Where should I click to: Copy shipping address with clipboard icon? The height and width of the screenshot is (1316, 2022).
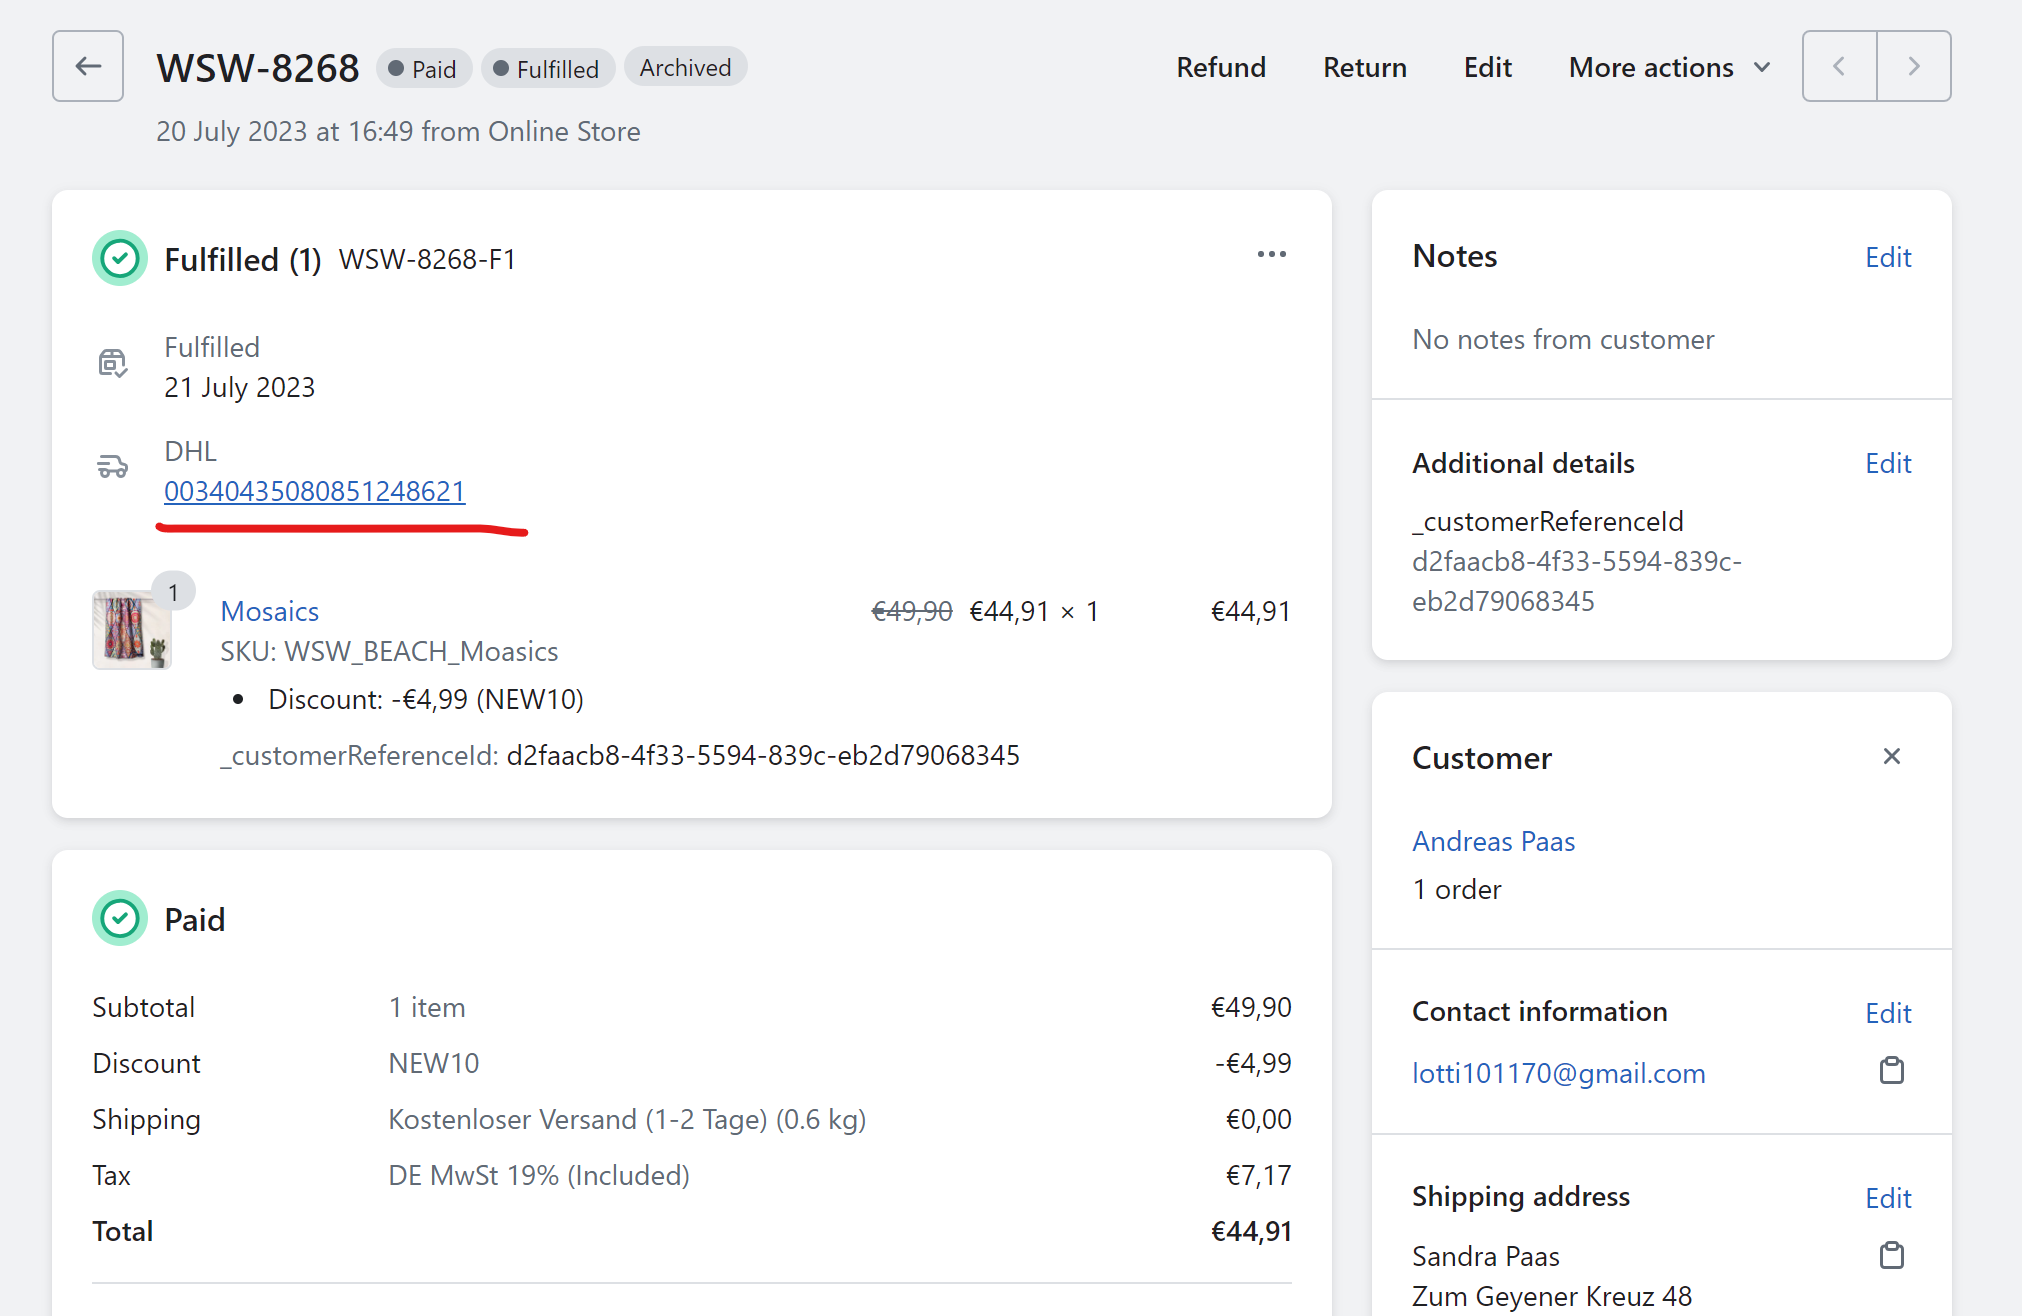pyautogui.click(x=1891, y=1255)
